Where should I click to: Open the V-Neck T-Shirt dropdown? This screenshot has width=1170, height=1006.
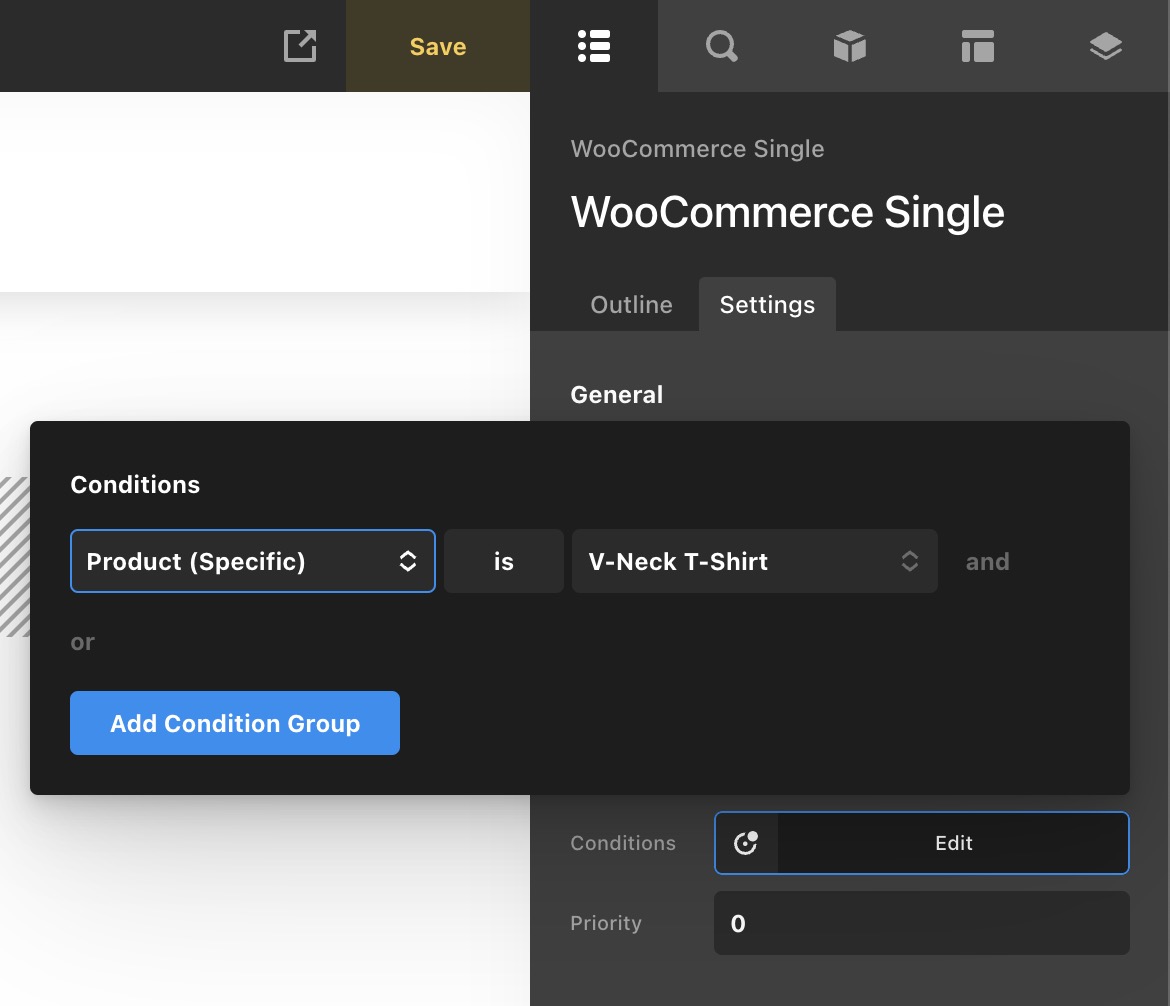tap(754, 561)
